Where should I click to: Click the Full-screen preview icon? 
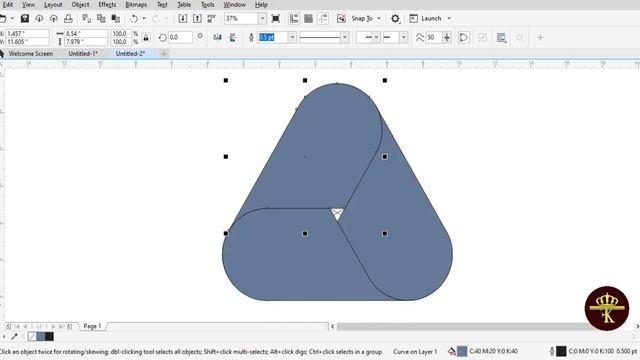[276, 18]
